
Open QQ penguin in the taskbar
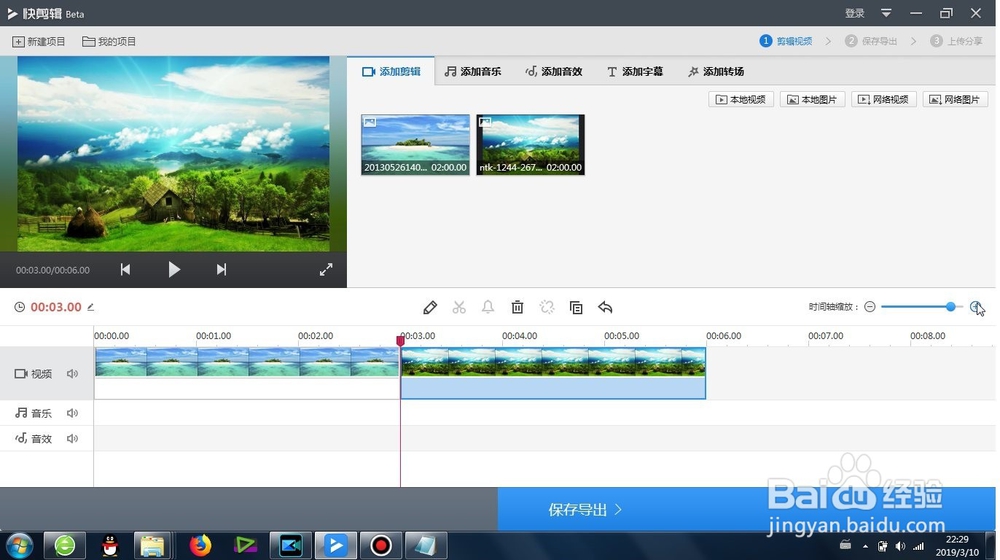(x=110, y=546)
